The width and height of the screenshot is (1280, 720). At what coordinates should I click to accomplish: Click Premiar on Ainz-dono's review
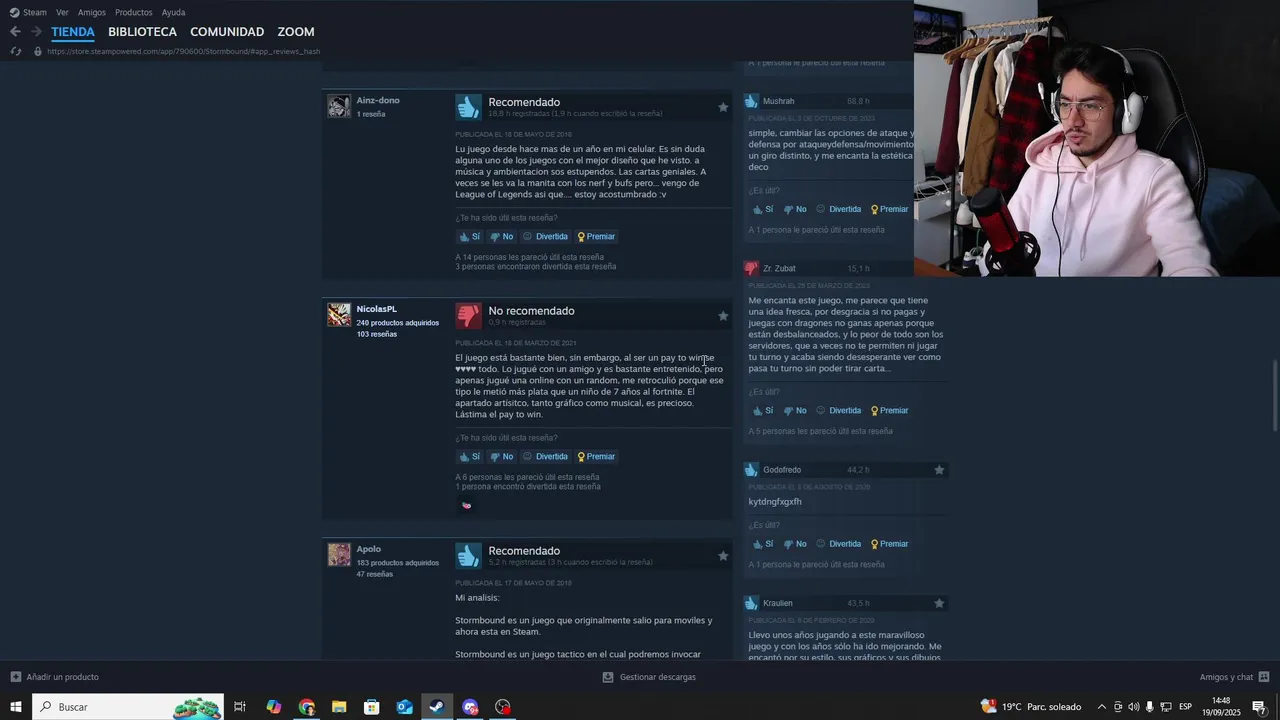point(596,237)
